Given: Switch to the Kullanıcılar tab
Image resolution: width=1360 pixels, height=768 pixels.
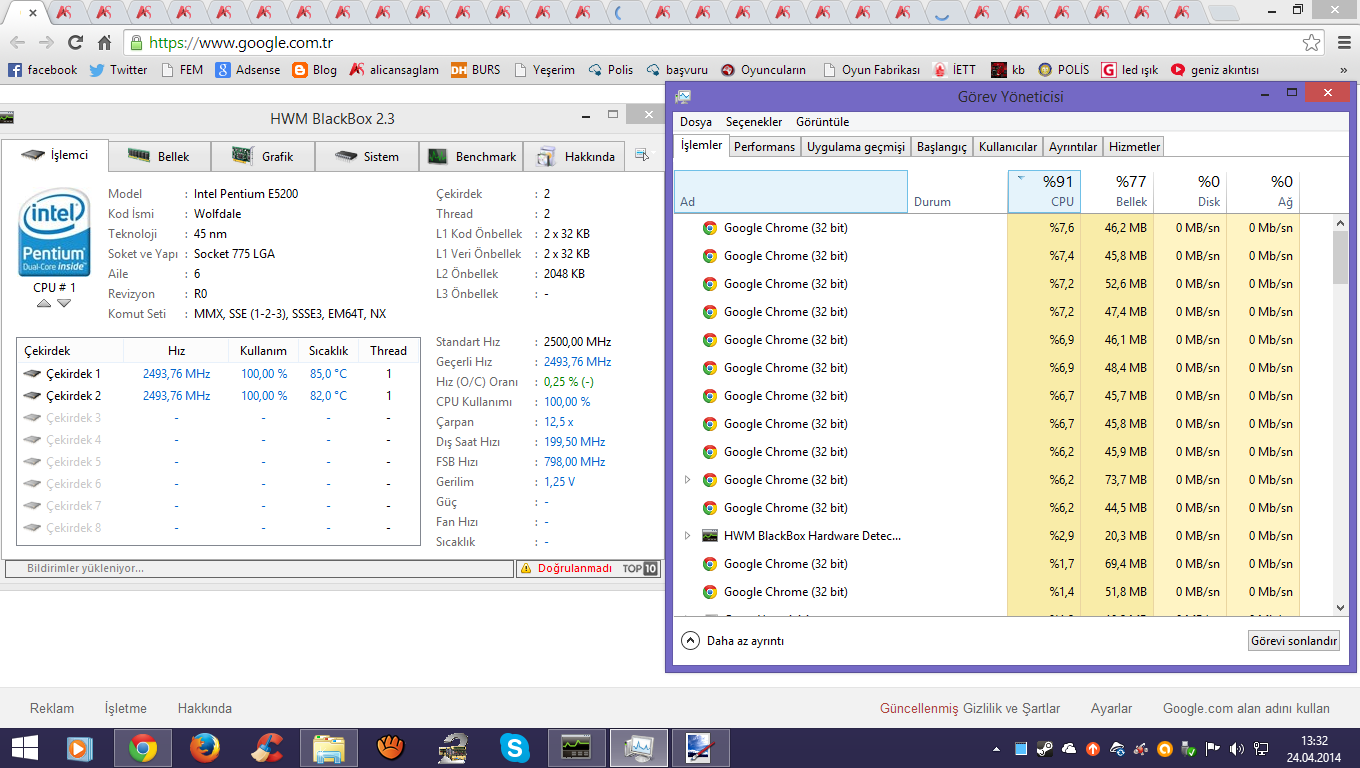Looking at the screenshot, I should (x=1008, y=147).
